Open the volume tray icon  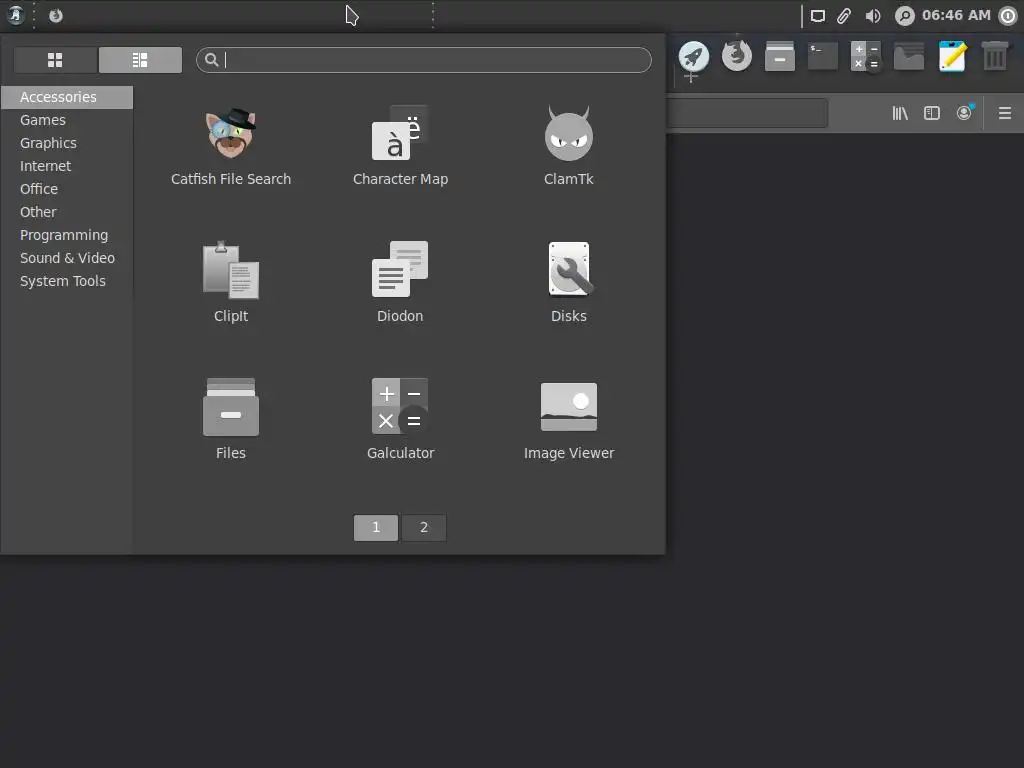[x=873, y=16]
